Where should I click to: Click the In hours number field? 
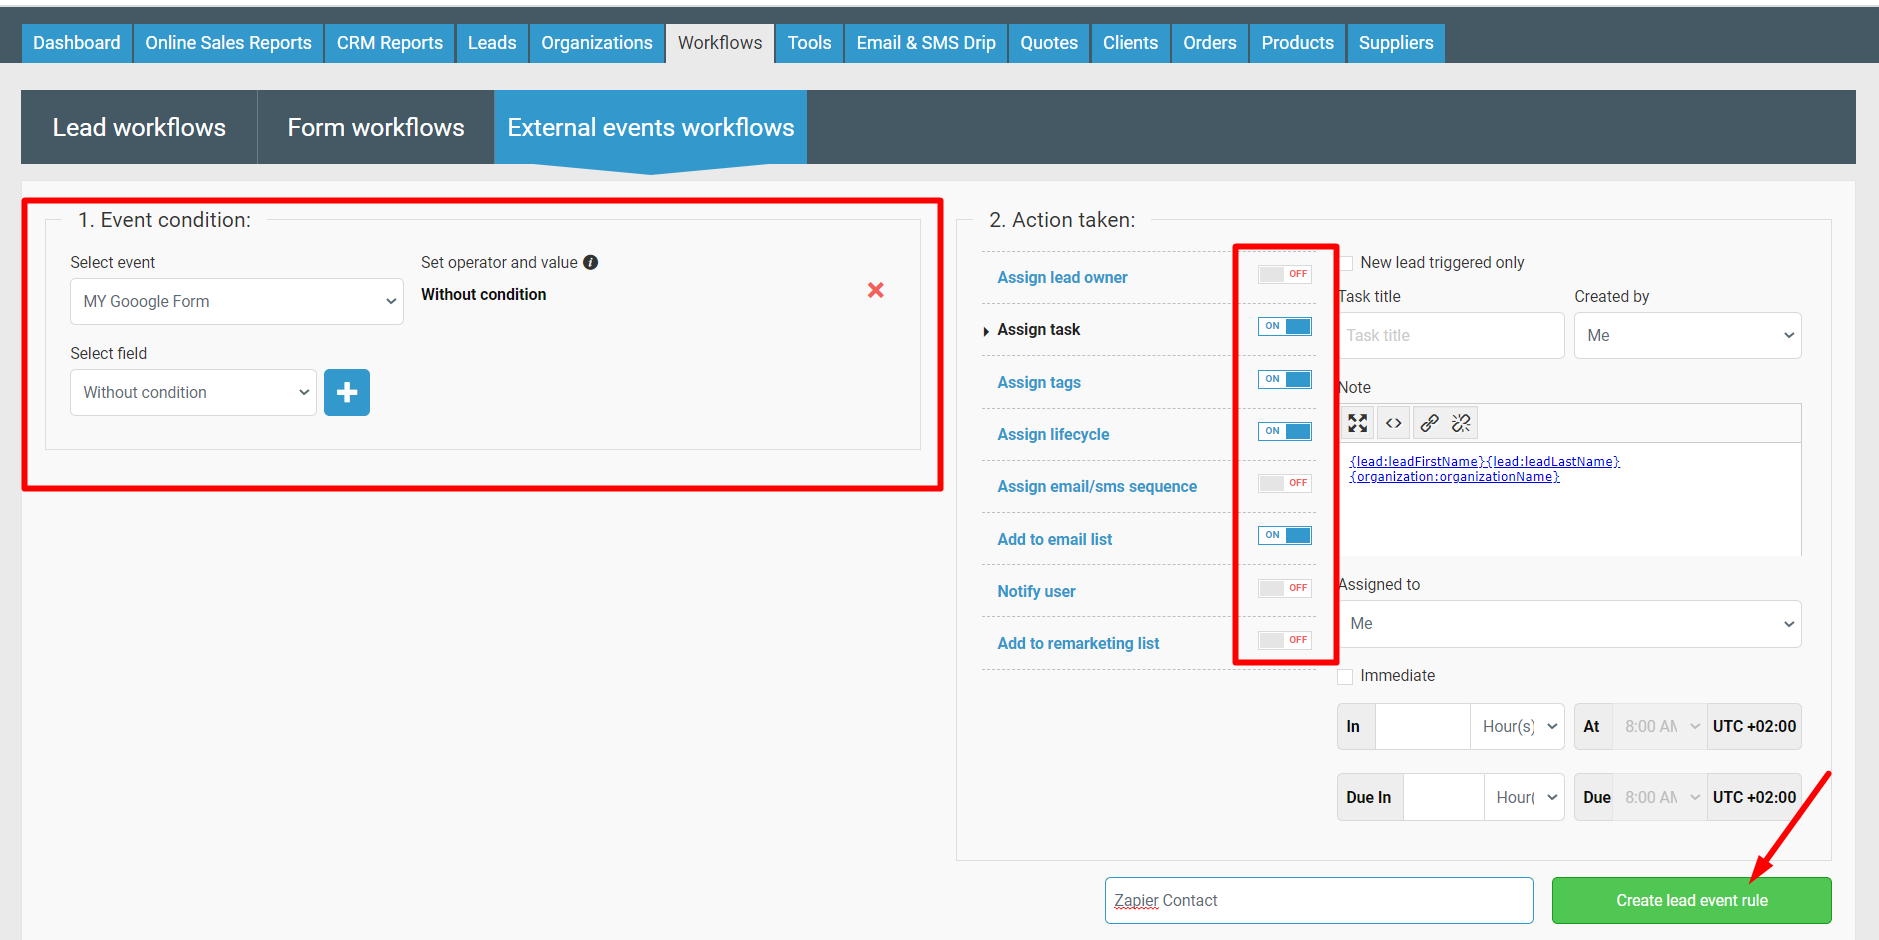pyautogui.click(x=1422, y=726)
